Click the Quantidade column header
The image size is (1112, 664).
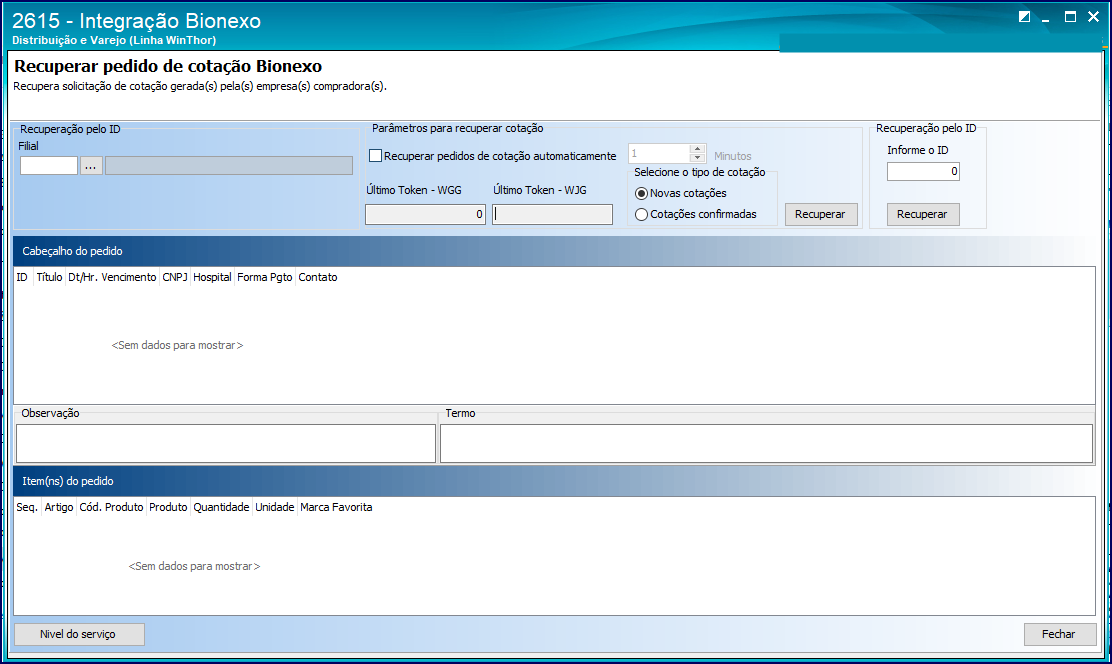tap(221, 507)
